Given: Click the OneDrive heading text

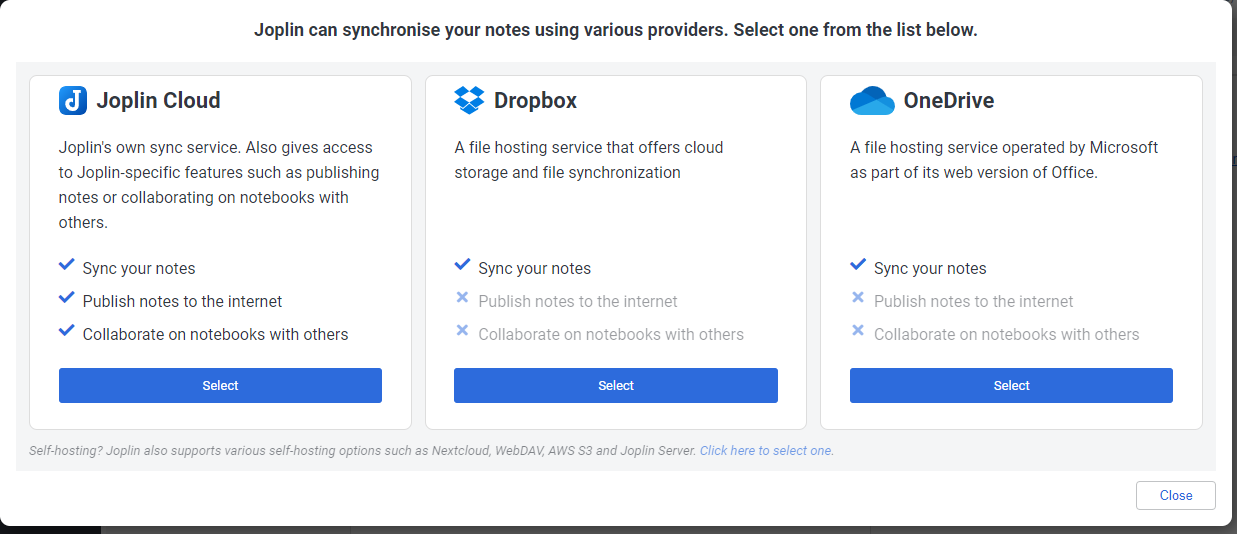Looking at the screenshot, I should tap(948, 100).
